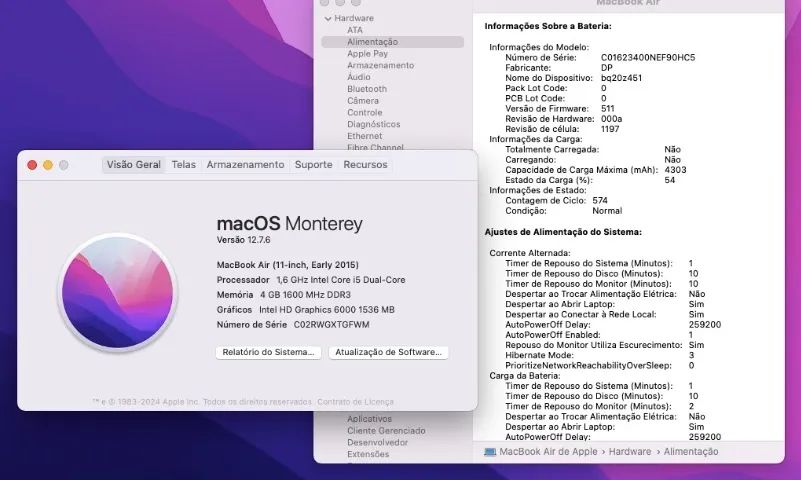
Task: Click Versão 12.7.6 text
Action: [x=243, y=240]
